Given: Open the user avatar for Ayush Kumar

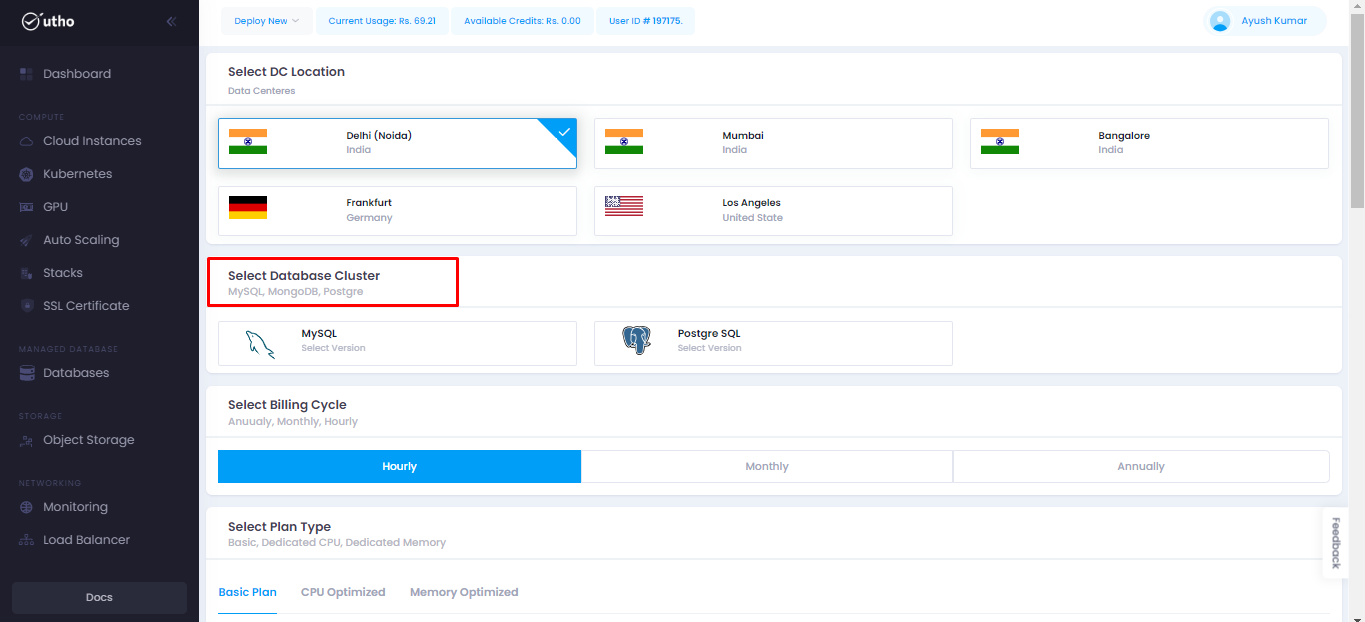Looking at the screenshot, I should point(1219,21).
